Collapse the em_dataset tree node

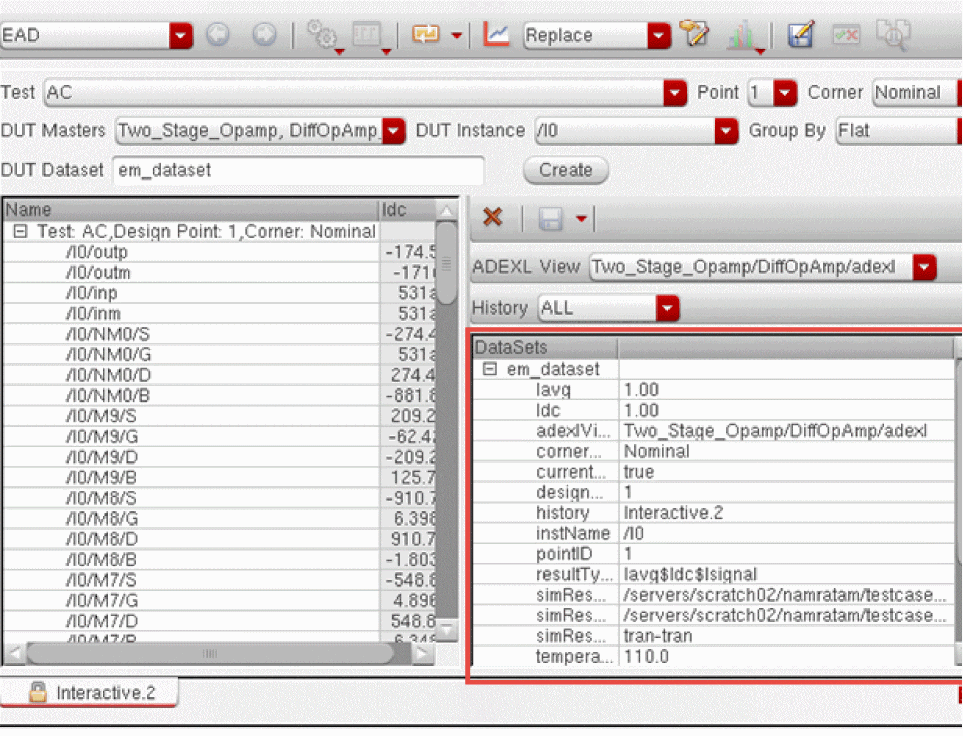pyautogui.click(x=490, y=369)
